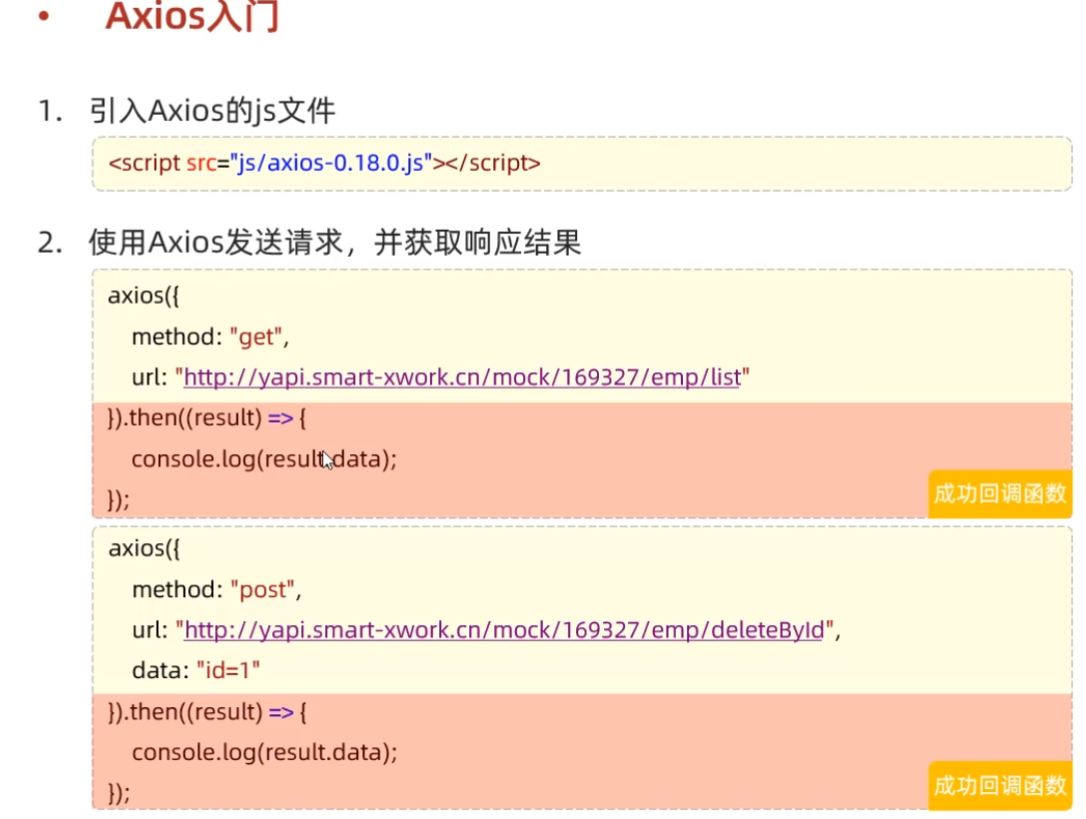Open the emp/list mock URL link
The height and width of the screenshot is (819, 1086).
462,378
